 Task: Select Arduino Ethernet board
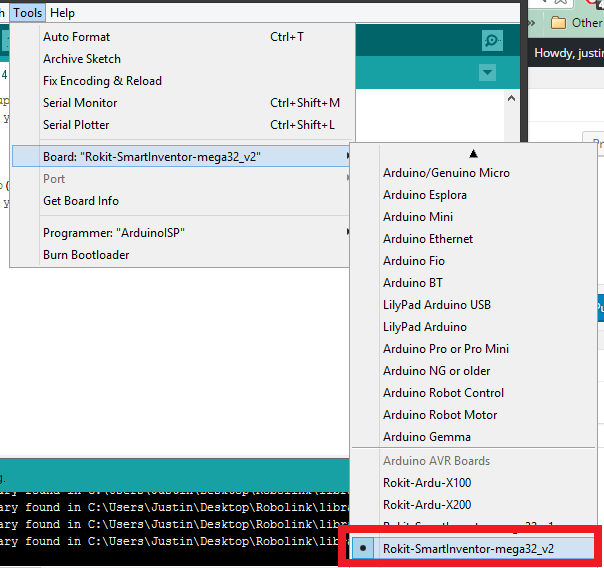pos(473,239)
